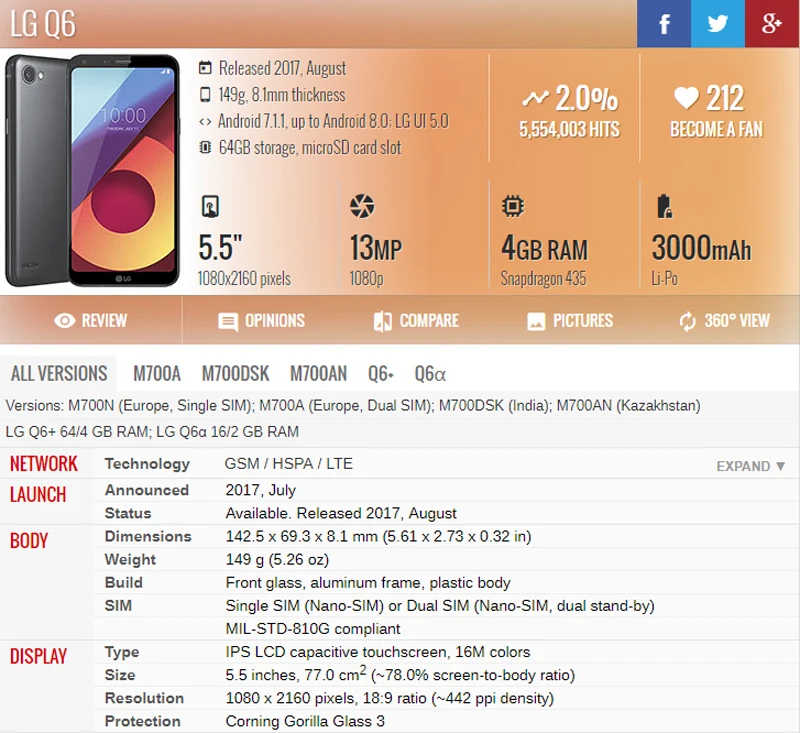Click the Compare phones icon

[x=383, y=321]
